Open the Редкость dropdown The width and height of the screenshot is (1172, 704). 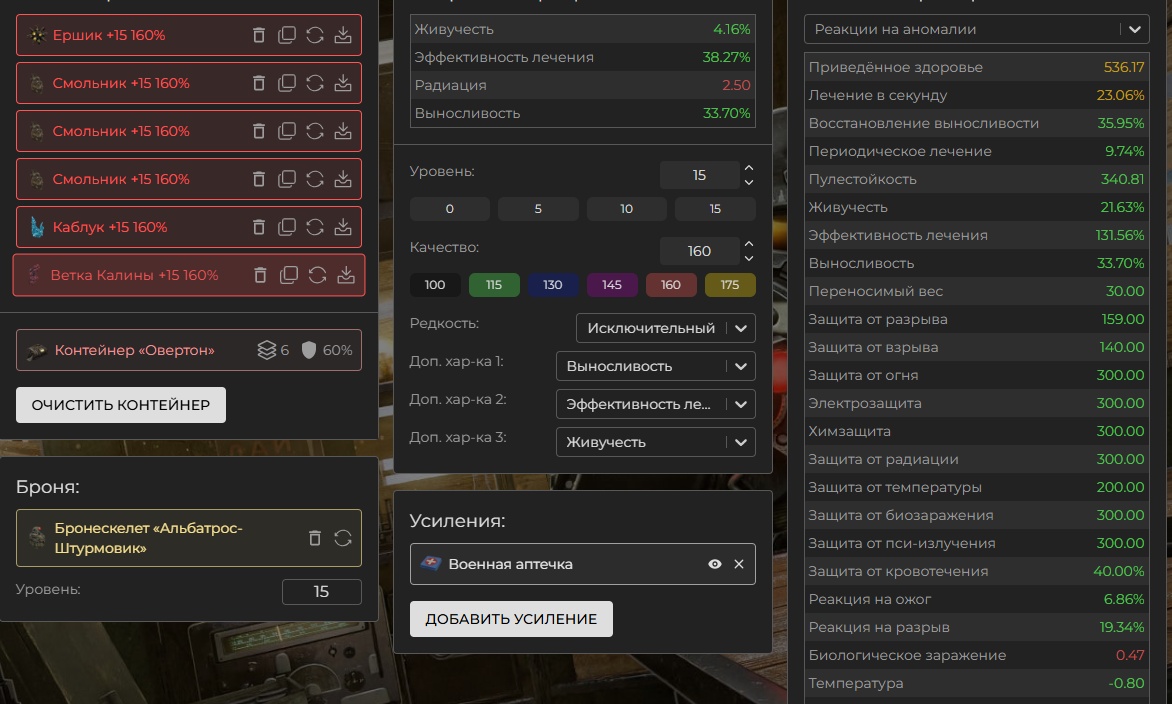point(665,328)
